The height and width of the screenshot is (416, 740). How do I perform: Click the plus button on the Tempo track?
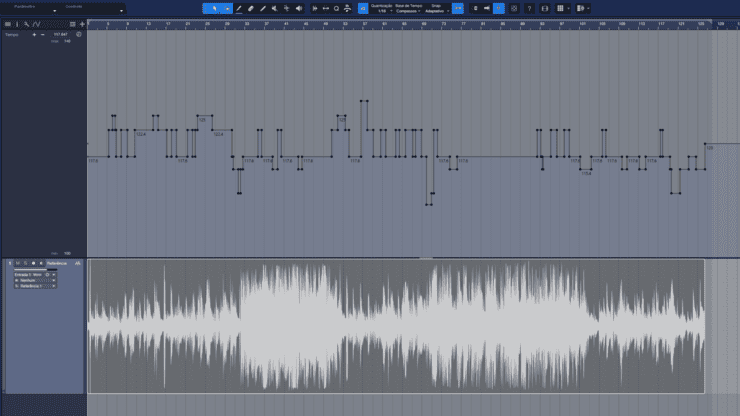[34, 34]
